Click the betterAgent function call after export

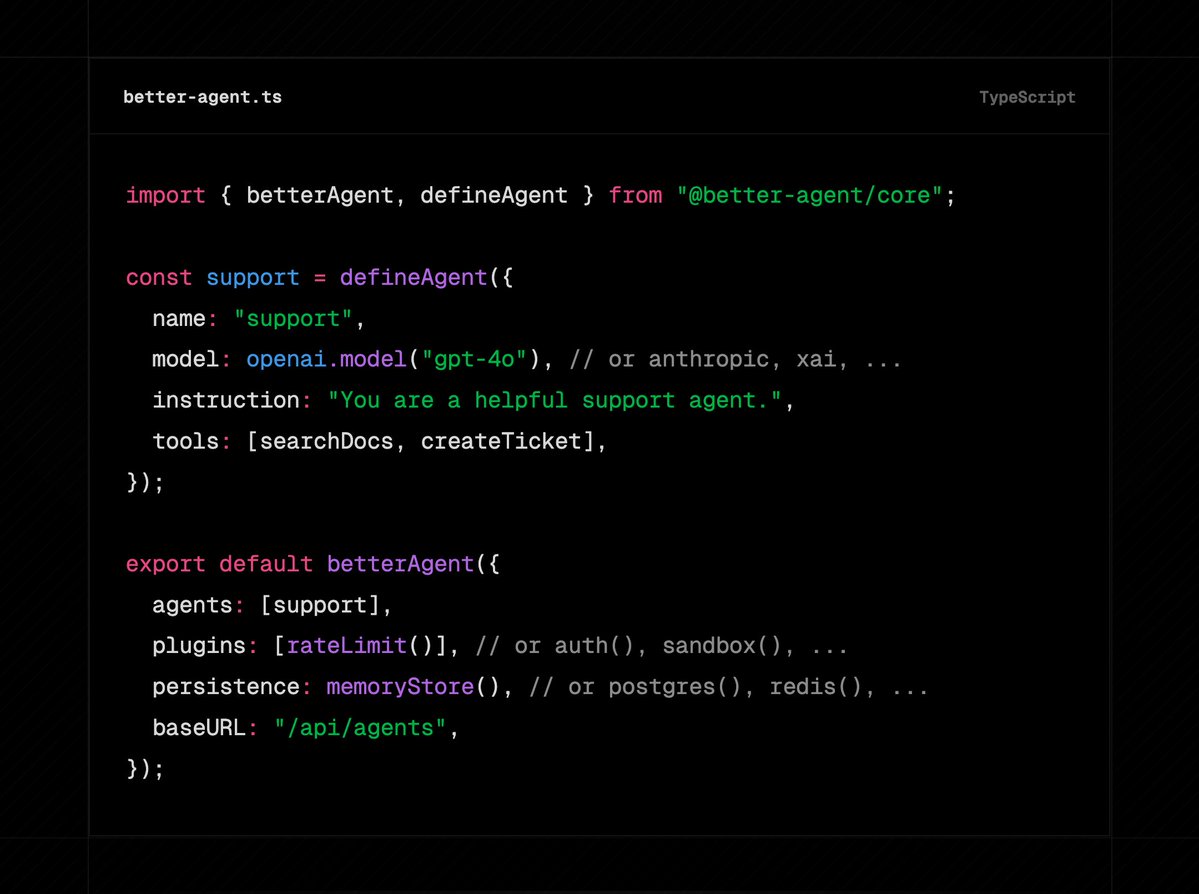pos(400,564)
